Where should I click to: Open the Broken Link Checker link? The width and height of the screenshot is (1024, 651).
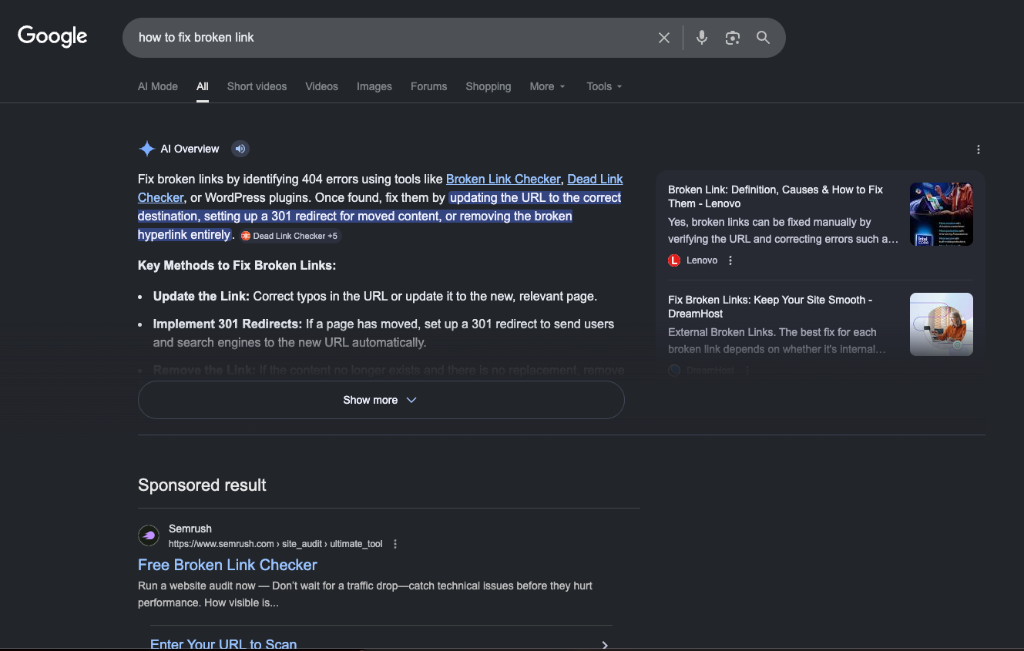tap(503, 179)
